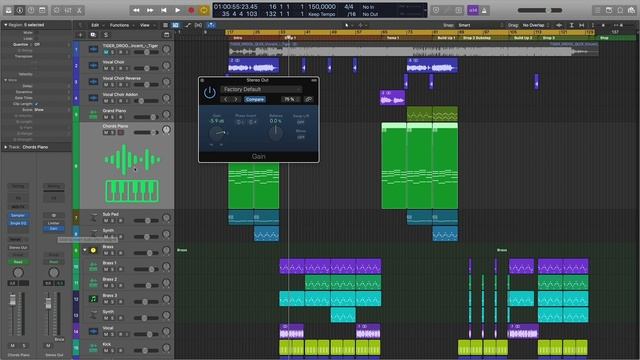
Task: Show the track list view icon
Action: point(165,25)
